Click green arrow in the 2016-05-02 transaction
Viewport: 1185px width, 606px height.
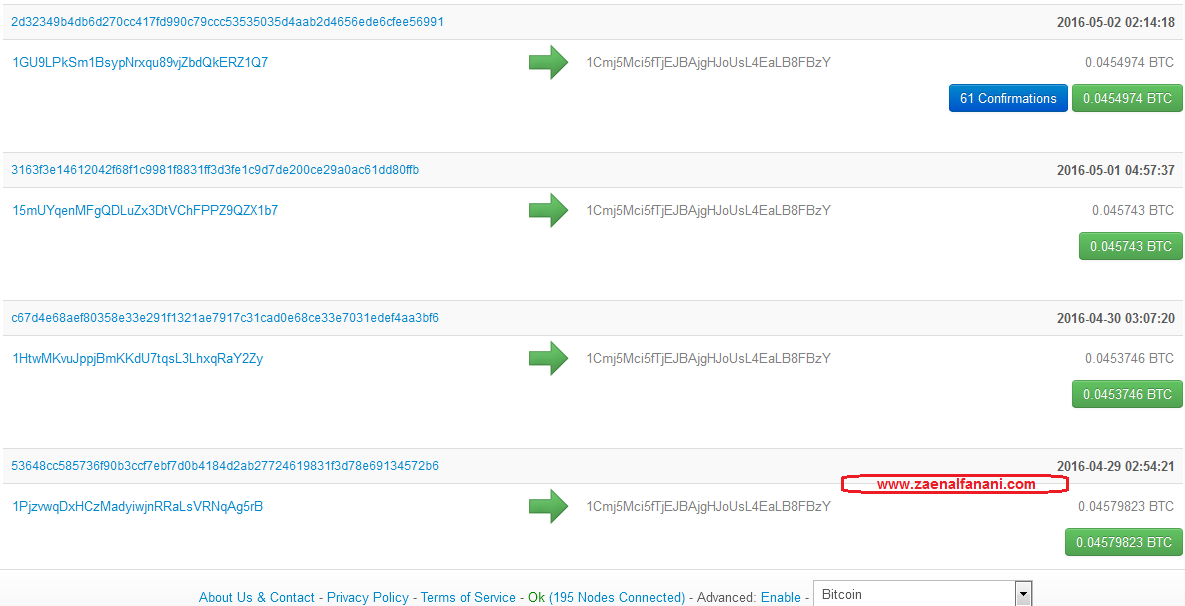(548, 62)
